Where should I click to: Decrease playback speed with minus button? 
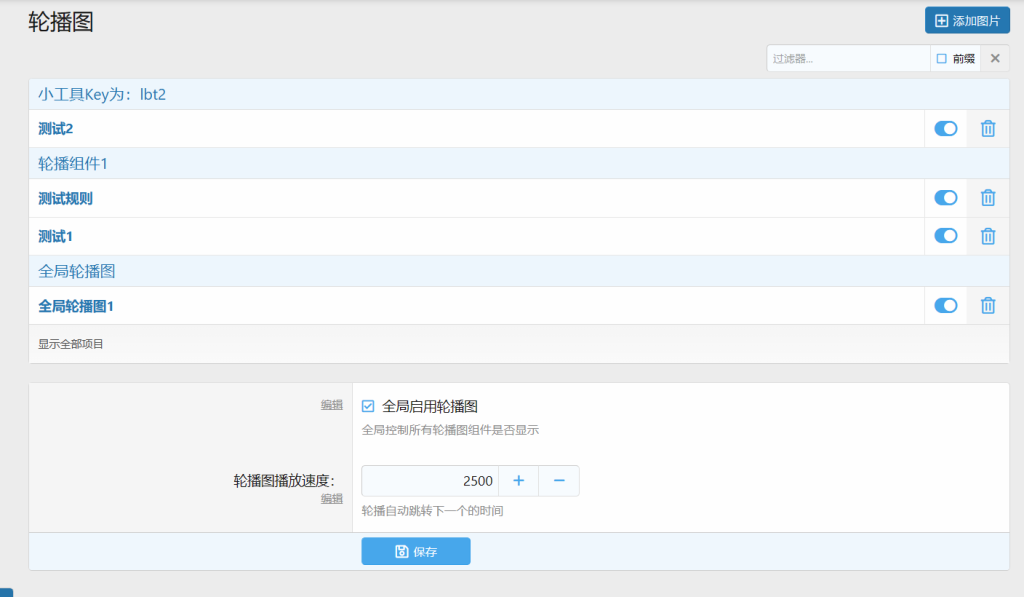tap(559, 481)
